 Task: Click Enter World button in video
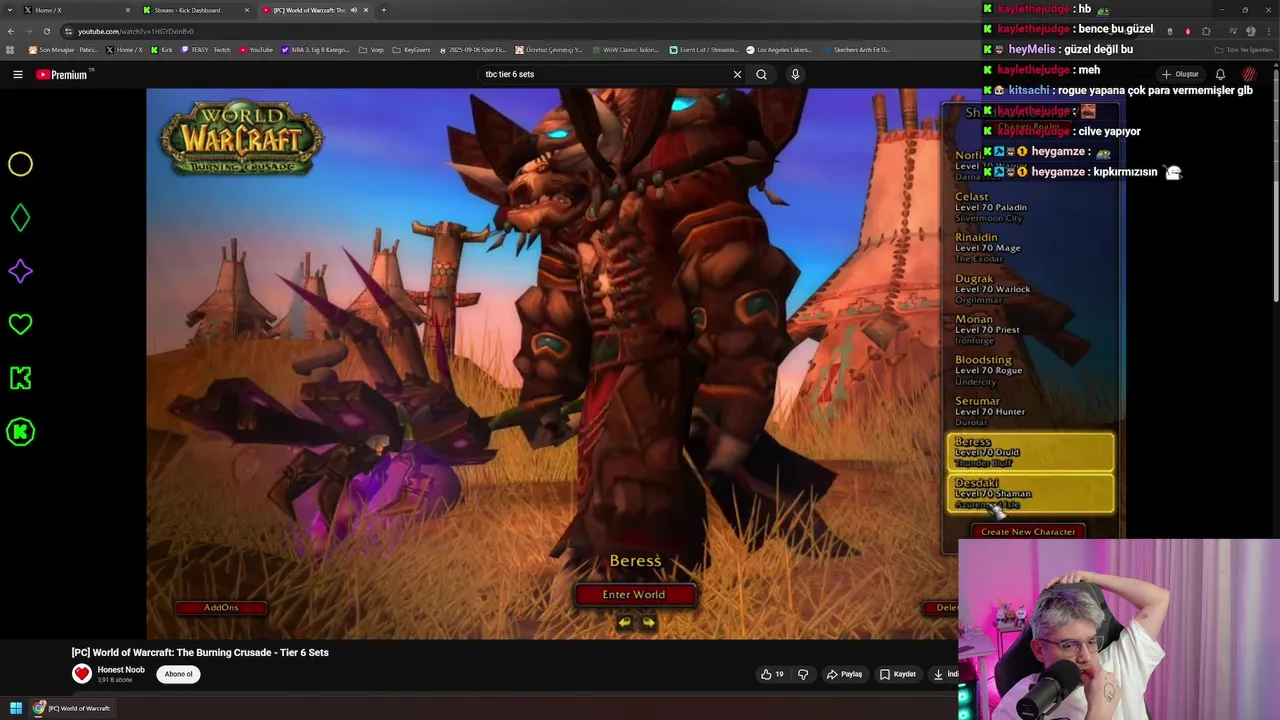[x=634, y=594]
